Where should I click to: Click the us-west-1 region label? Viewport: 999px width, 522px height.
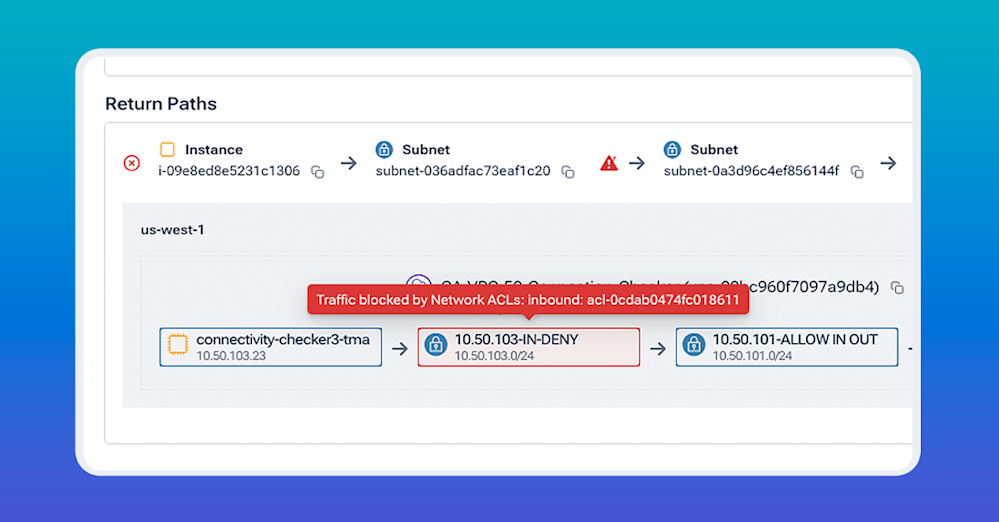coord(173,229)
